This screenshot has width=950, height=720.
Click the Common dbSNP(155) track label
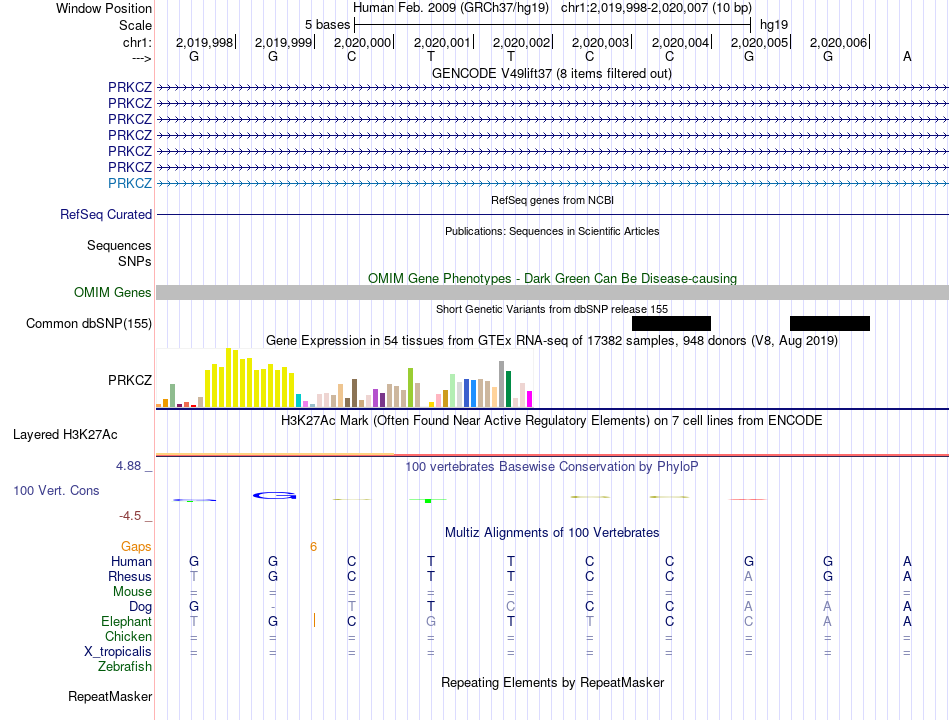(x=89, y=324)
